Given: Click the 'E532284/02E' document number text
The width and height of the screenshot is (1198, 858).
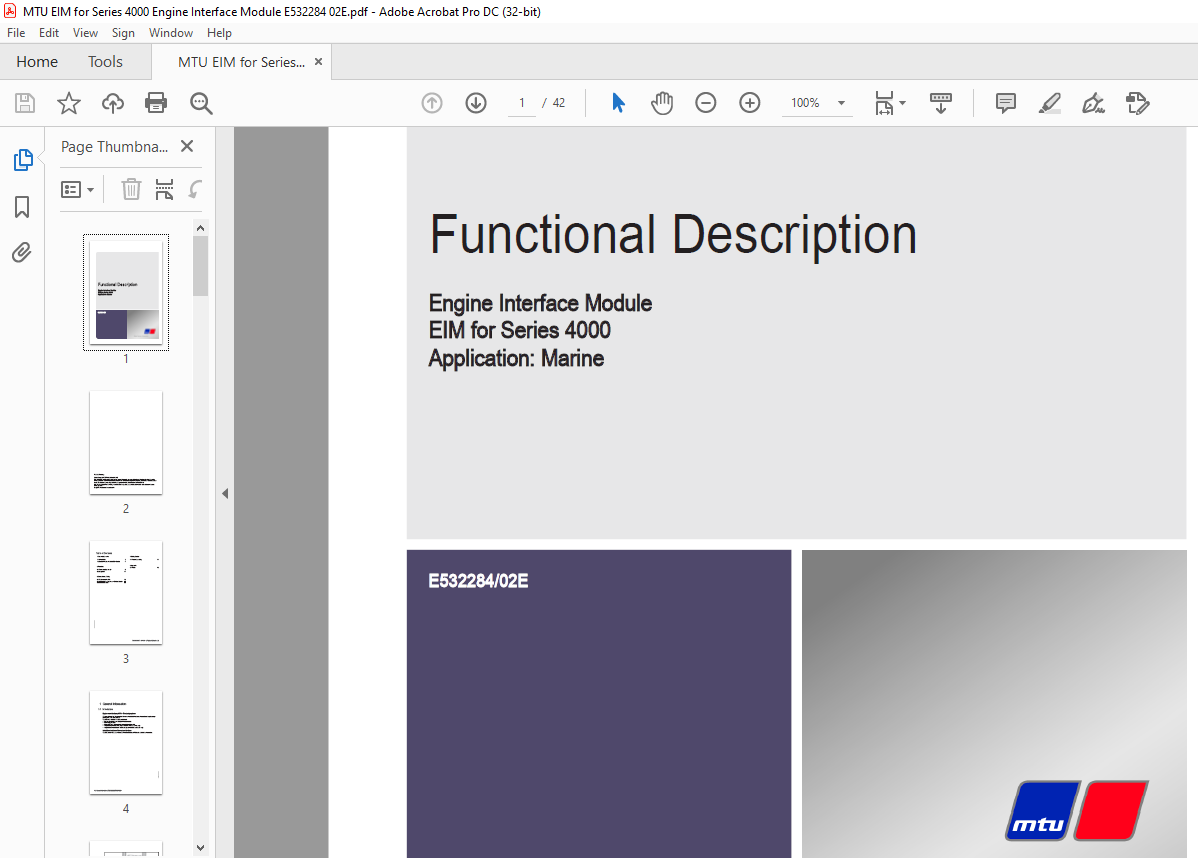Looking at the screenshot, I should click(x=478, y=581).
